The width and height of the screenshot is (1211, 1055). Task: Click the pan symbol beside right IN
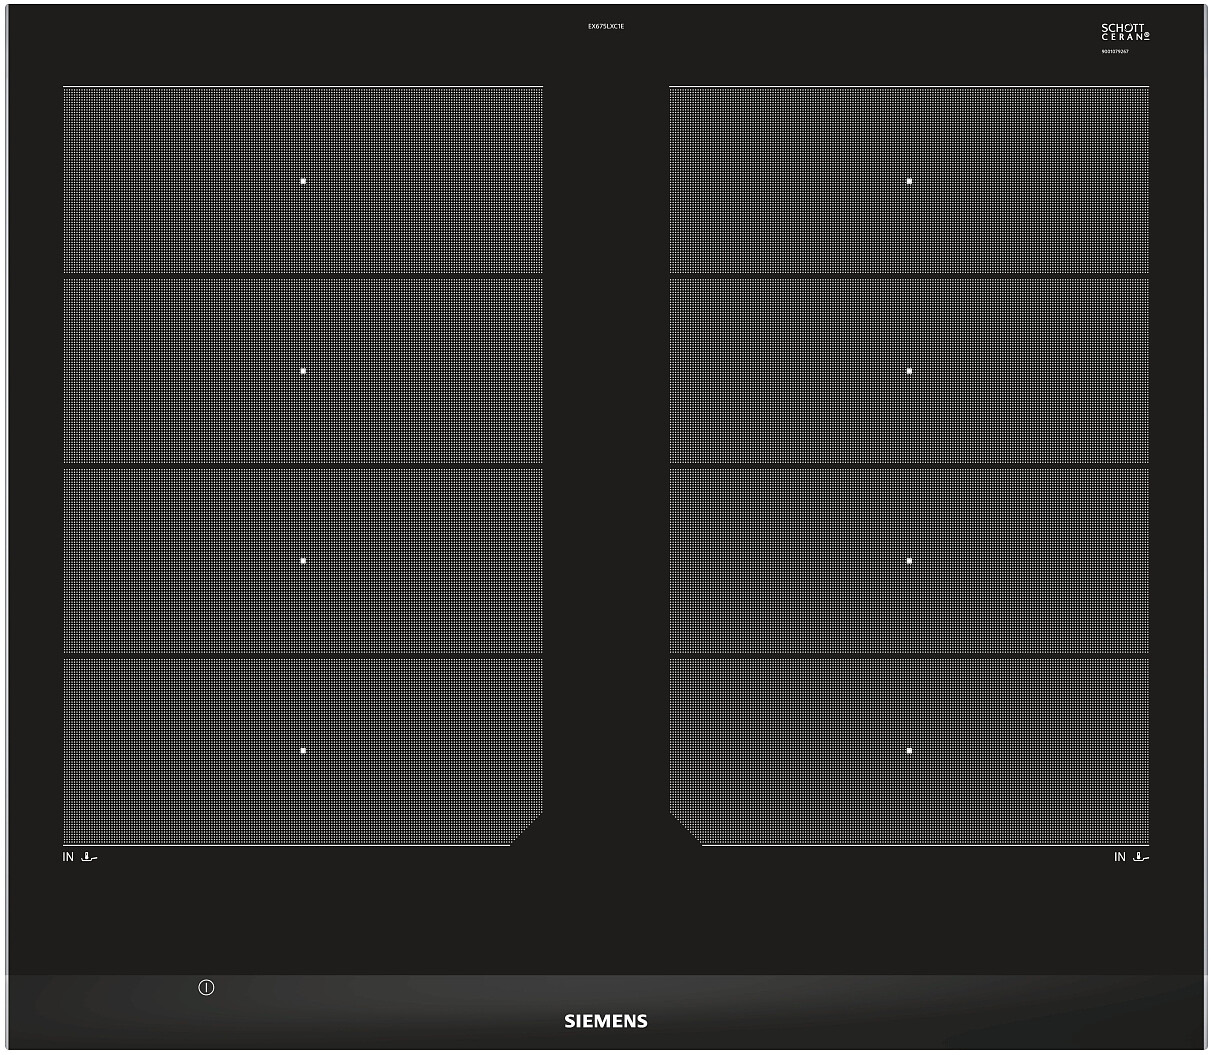coord(1141,857)
